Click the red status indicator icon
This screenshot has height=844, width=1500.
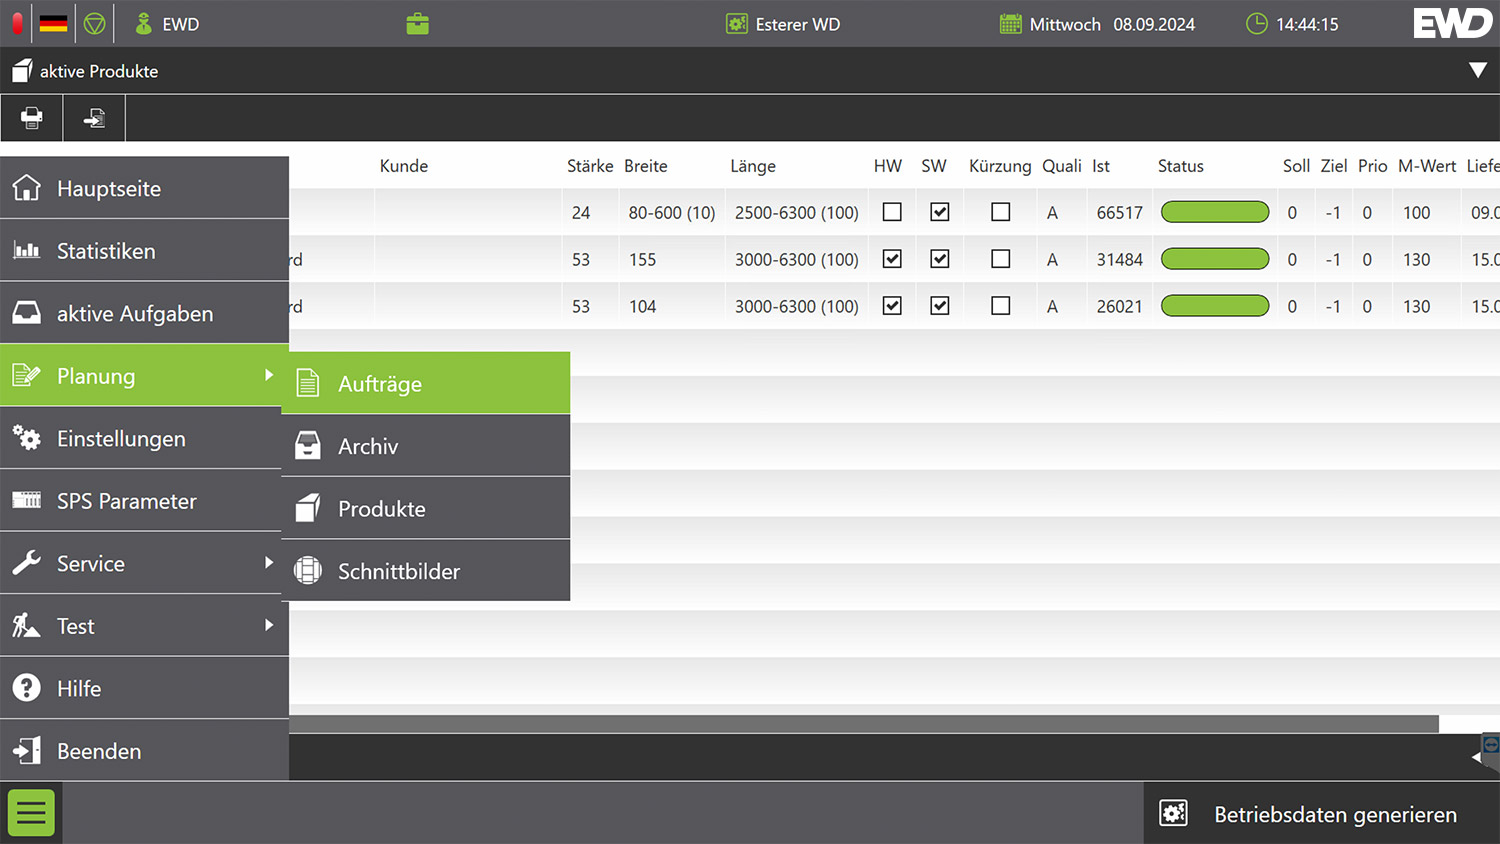17,24
